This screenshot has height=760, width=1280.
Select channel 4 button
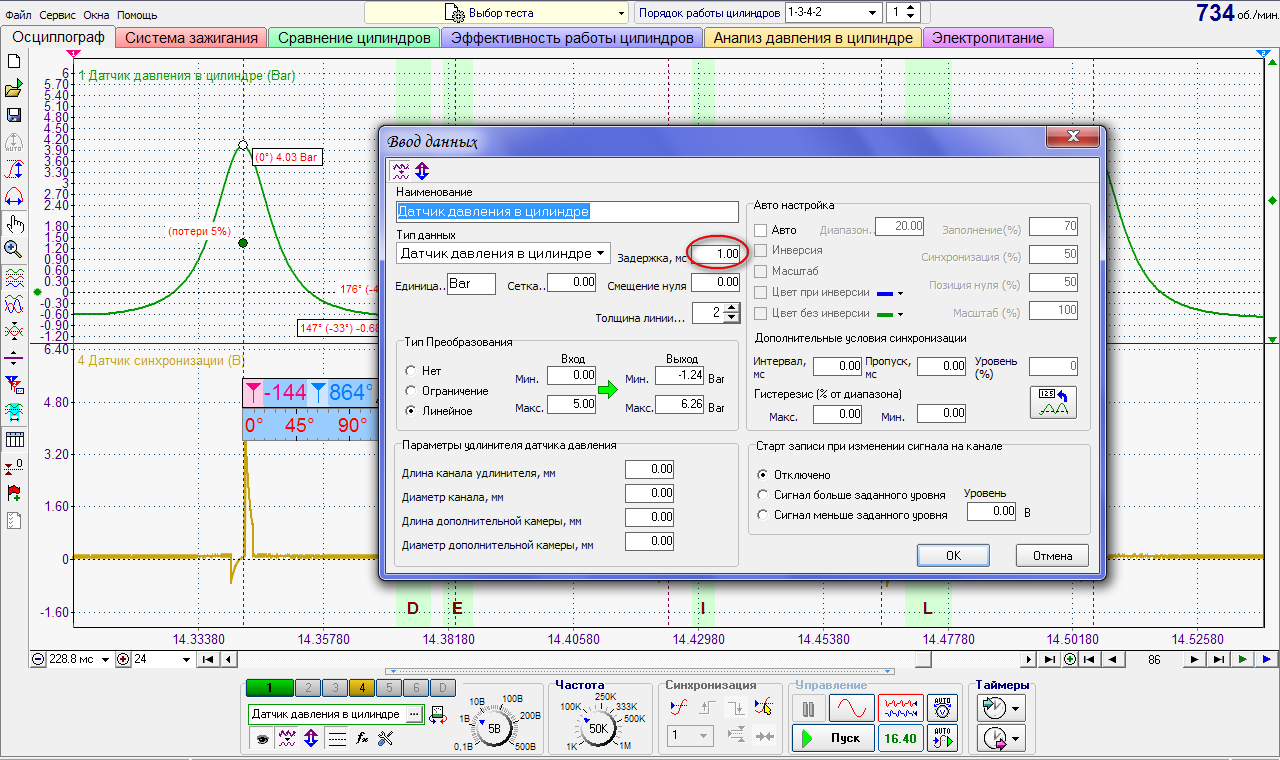(361, 688)
